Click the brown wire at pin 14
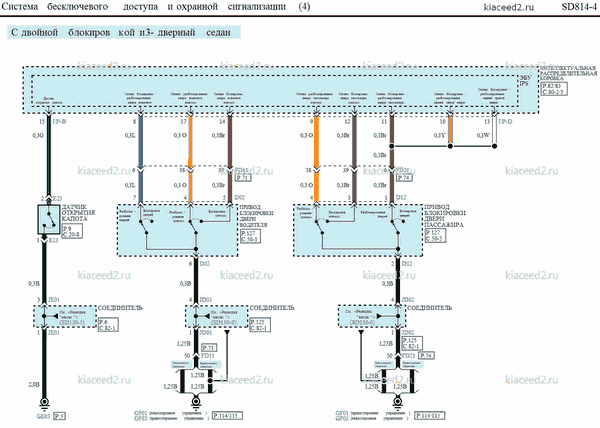This screenshot has width=600, height=428. click(x=230, y=142)
